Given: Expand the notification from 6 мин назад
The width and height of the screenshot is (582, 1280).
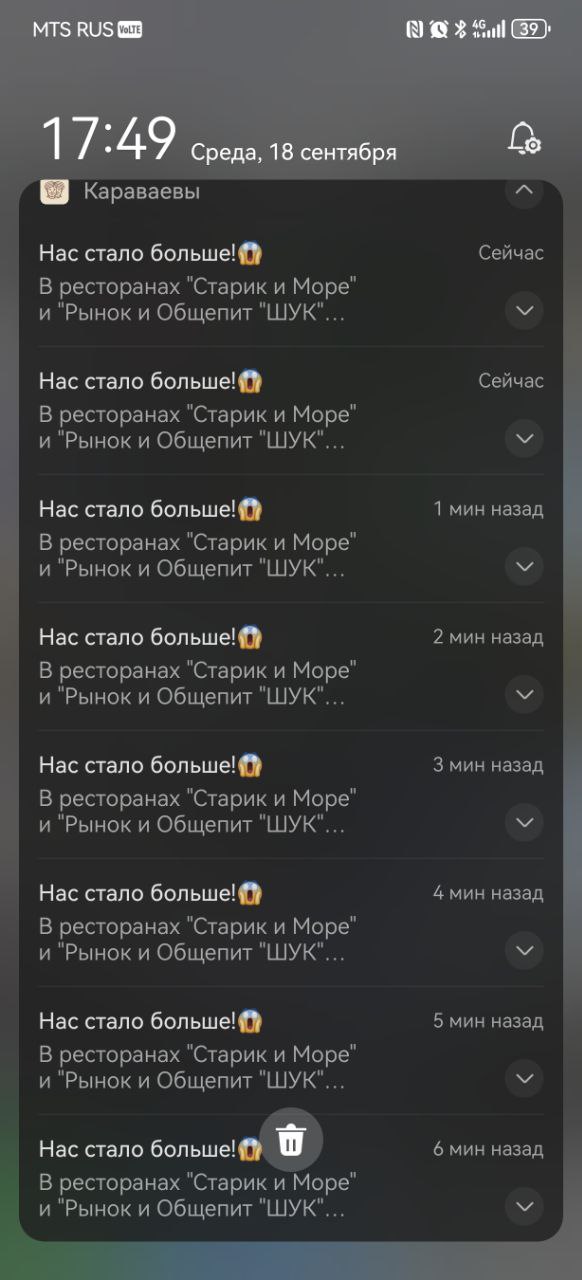Looking at the screenshot, I should [x=524, y=1206].
